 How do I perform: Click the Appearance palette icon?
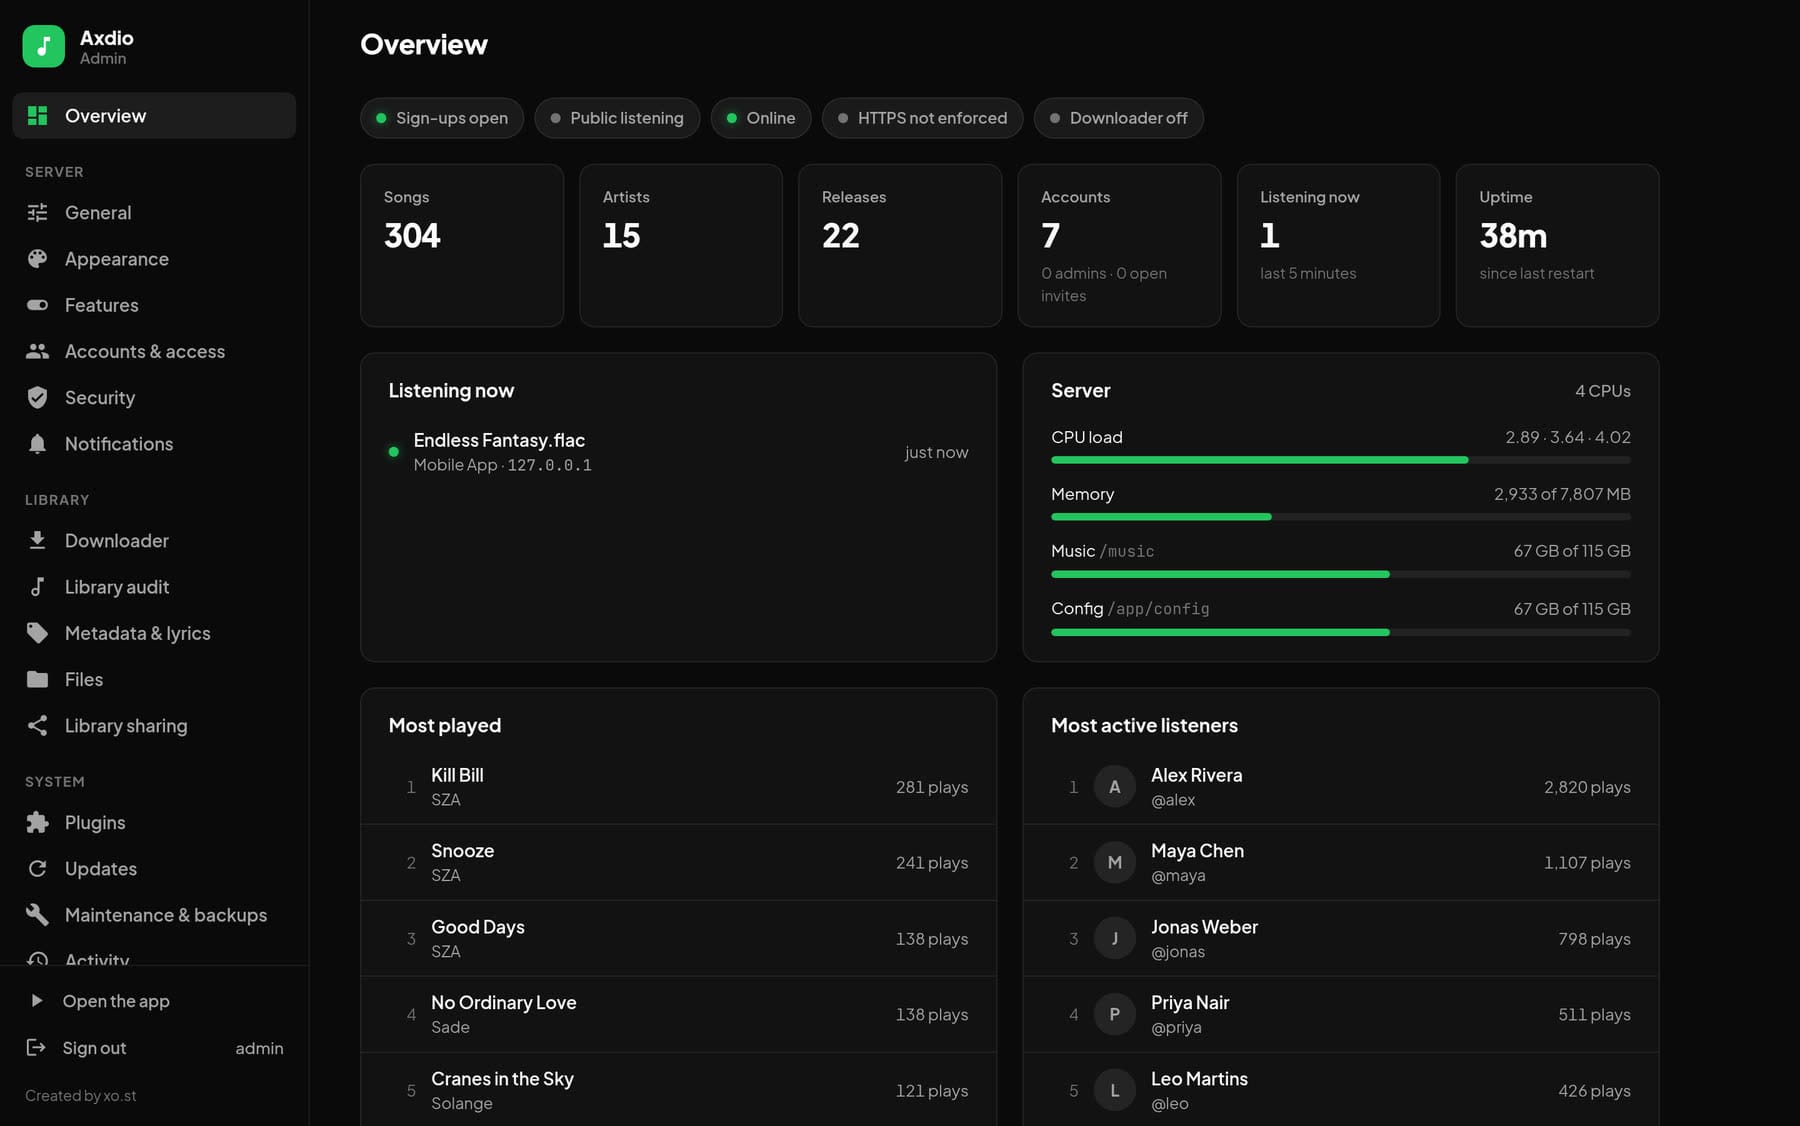point(38,259)
